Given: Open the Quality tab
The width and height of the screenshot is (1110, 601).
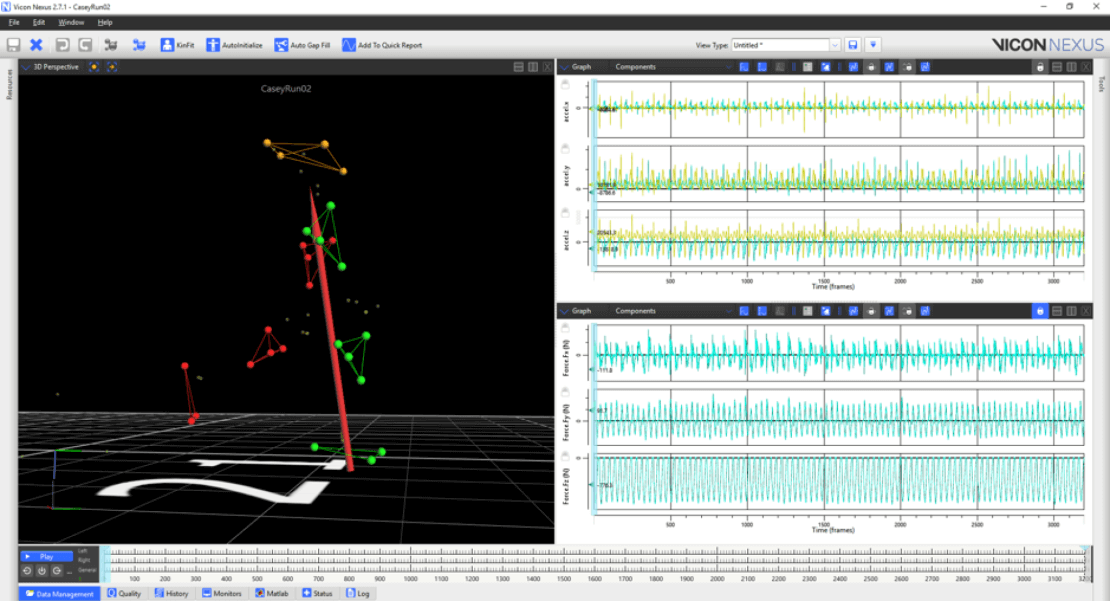Looking at the screenshot, I should coord(125,593).
